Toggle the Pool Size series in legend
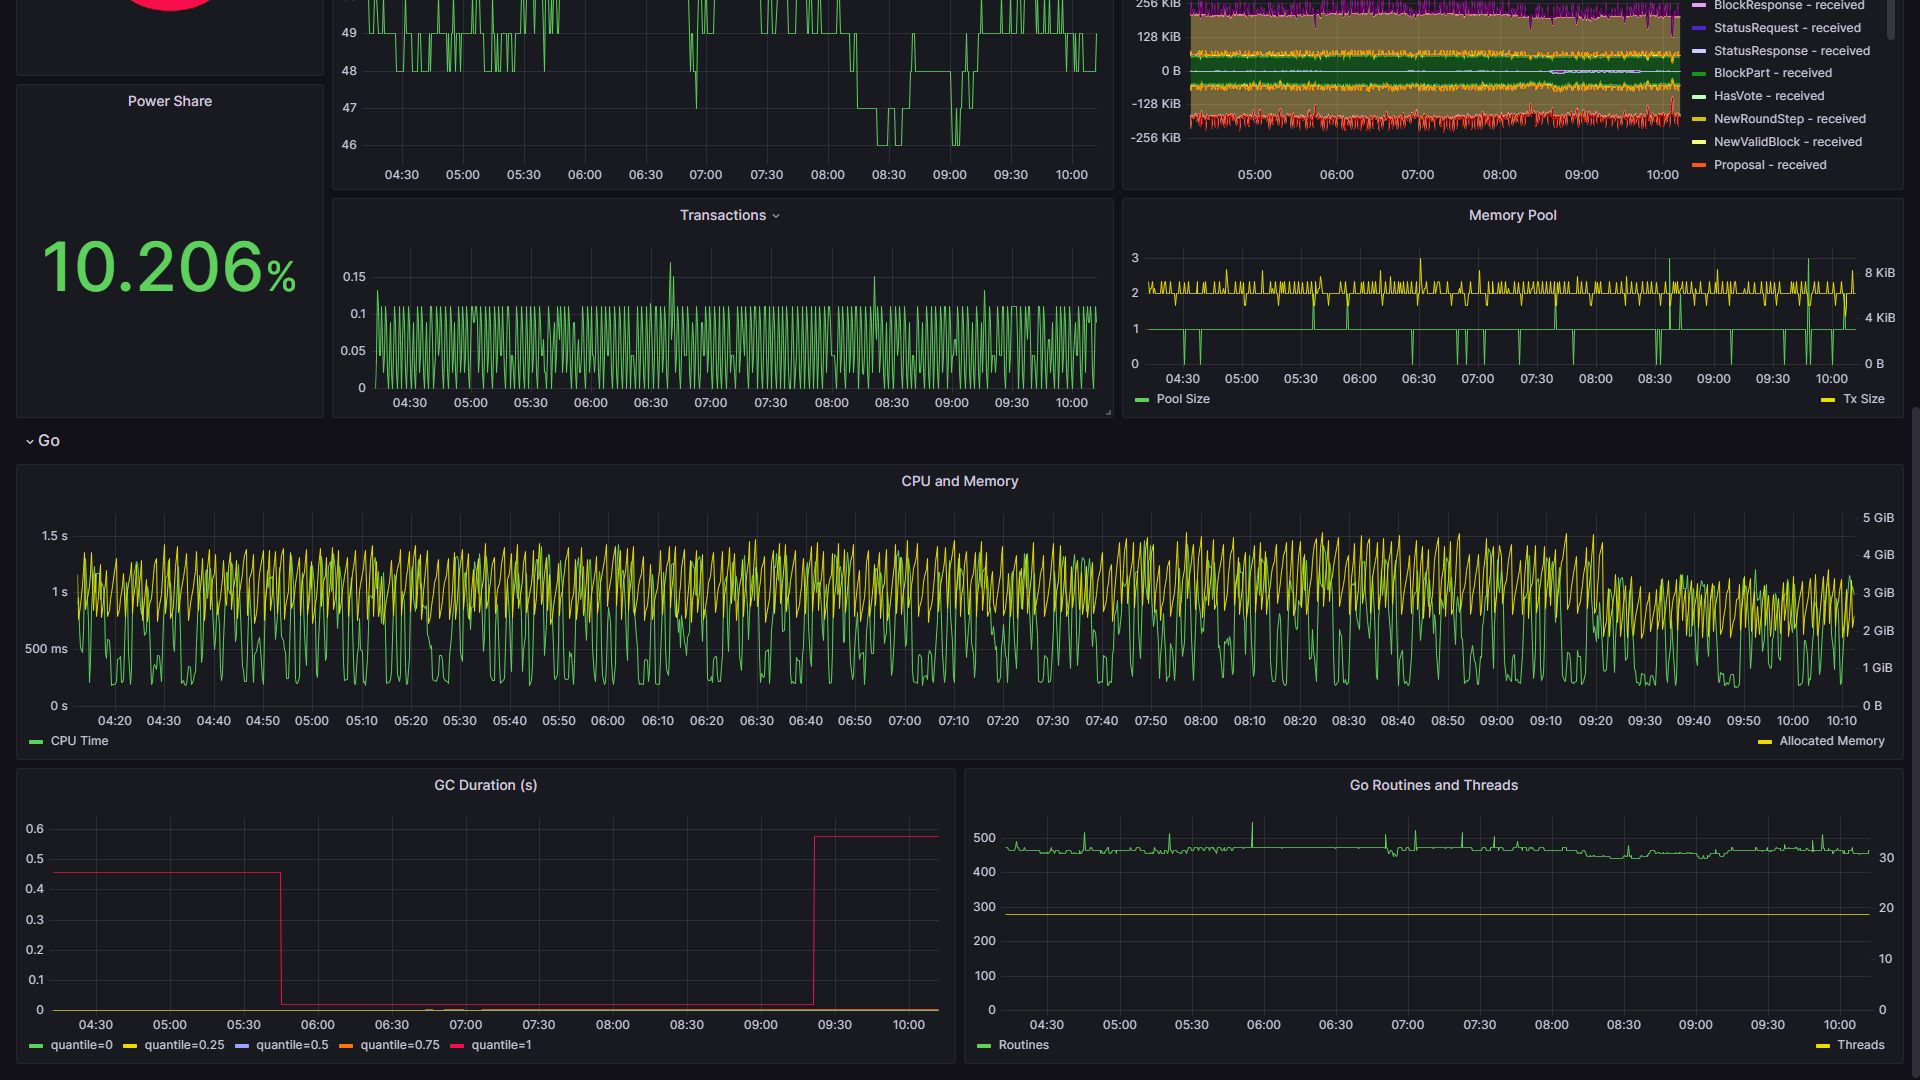 [x=1182, y=399]
